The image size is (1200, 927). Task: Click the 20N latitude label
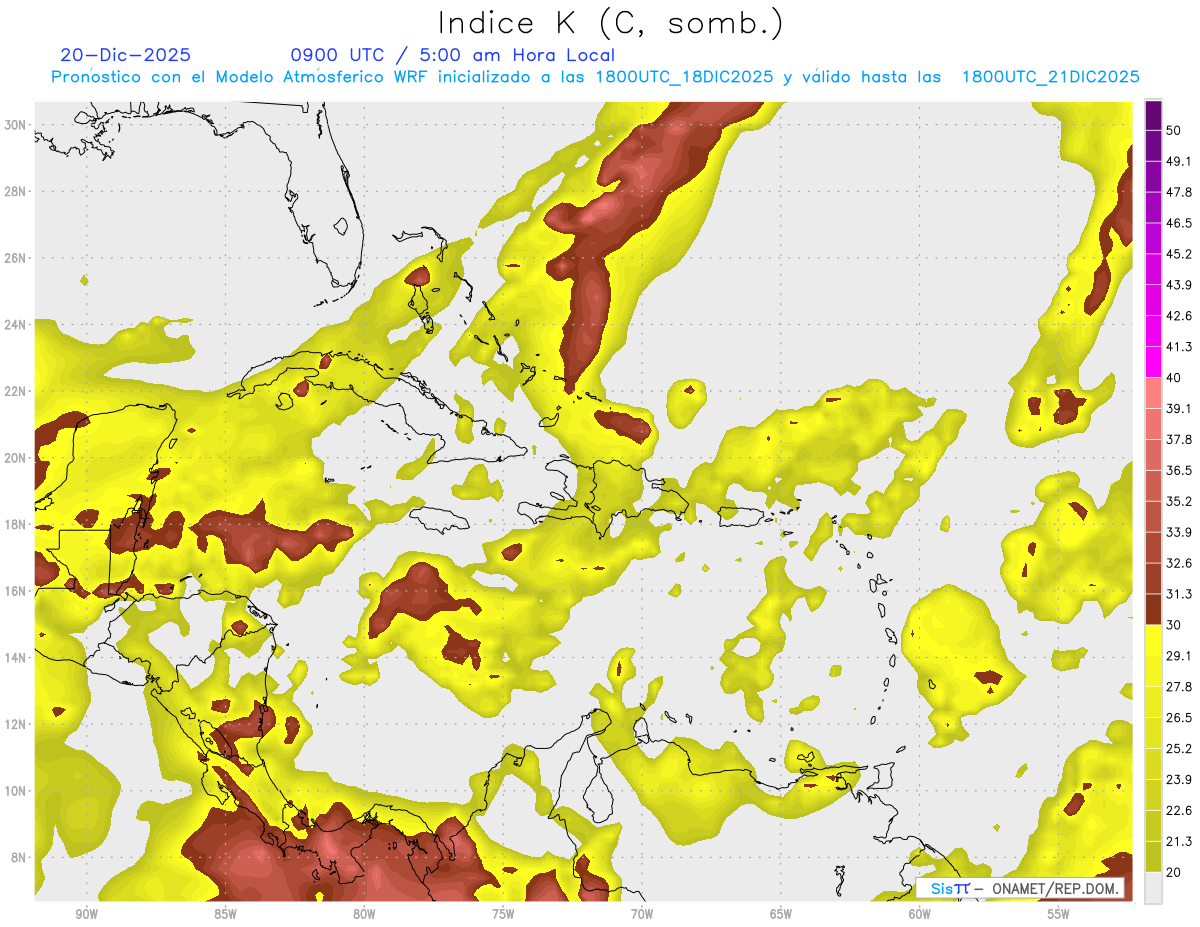click(x=15, y=458)
